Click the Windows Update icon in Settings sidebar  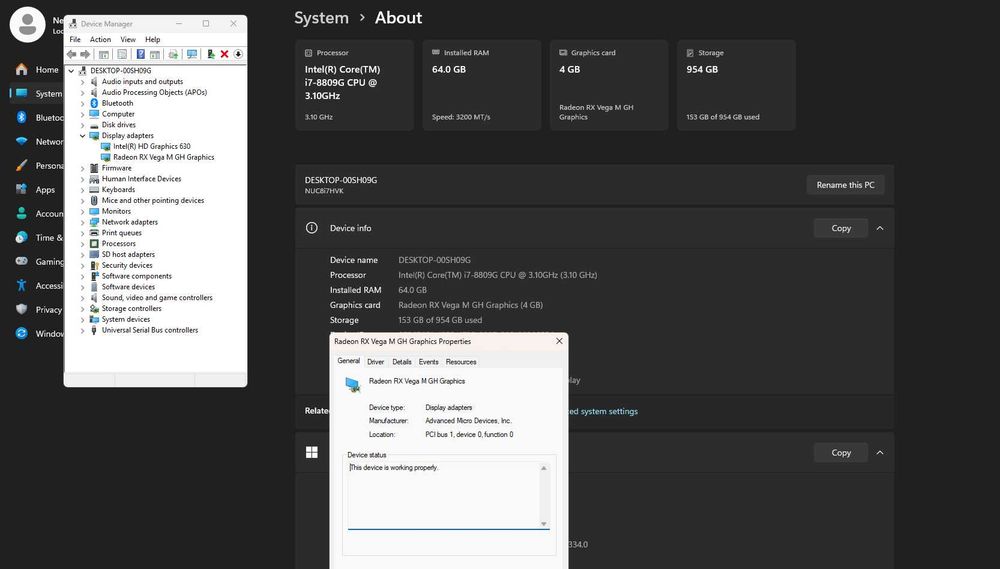coord(22,333)
